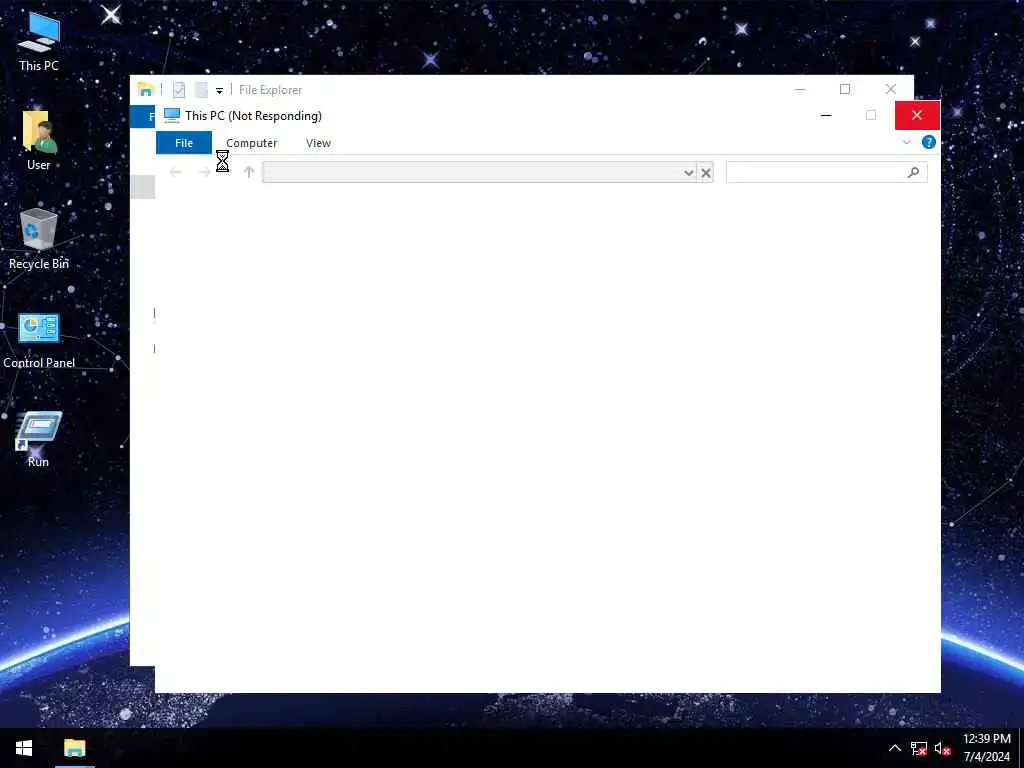
Task: Expand the ribbon with the chevron
Action: click(906, 142)
